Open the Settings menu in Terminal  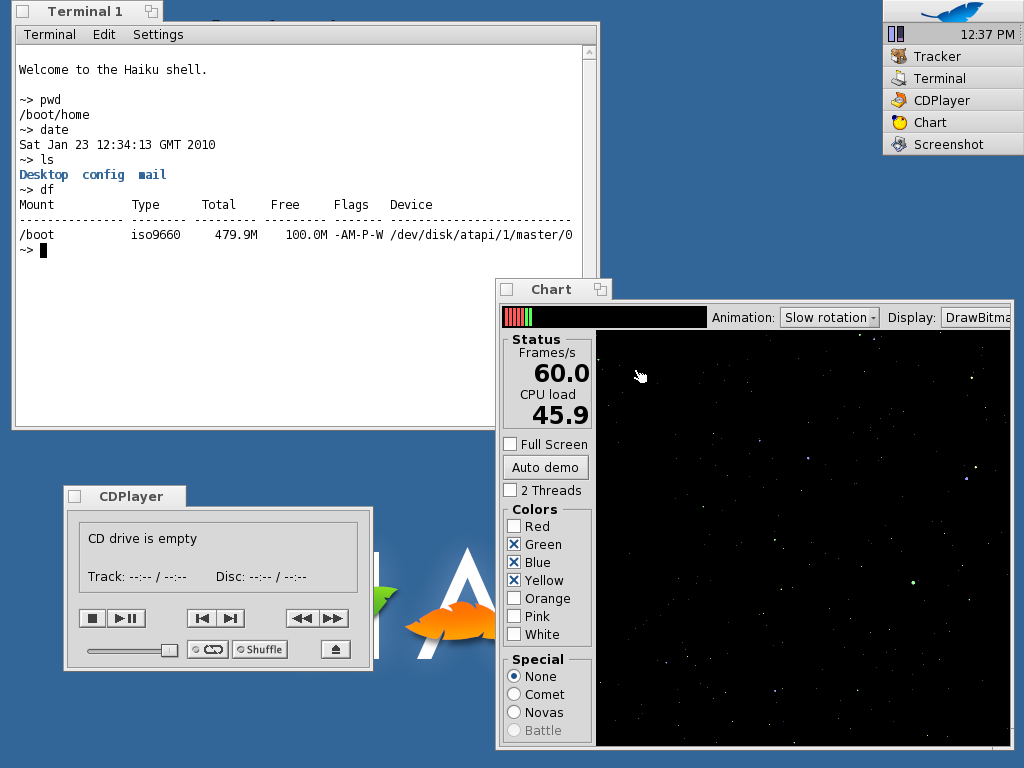[x=158, y=35]
